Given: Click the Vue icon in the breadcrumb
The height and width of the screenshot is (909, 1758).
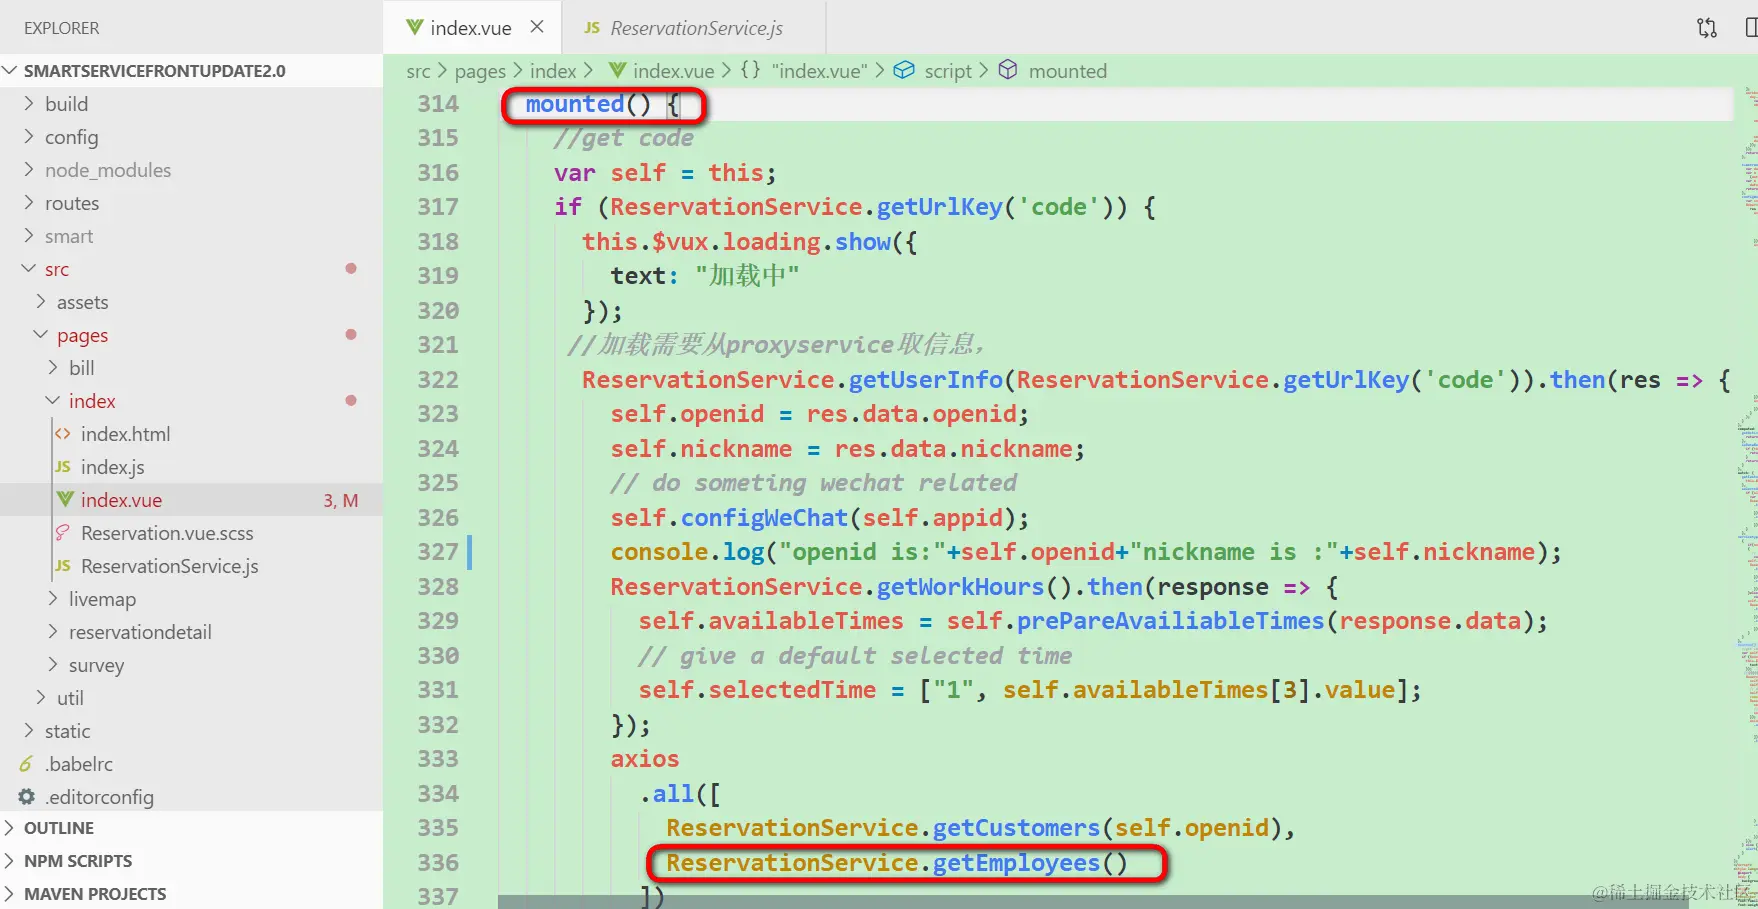Looking at the screenshot, I should 618,70.
